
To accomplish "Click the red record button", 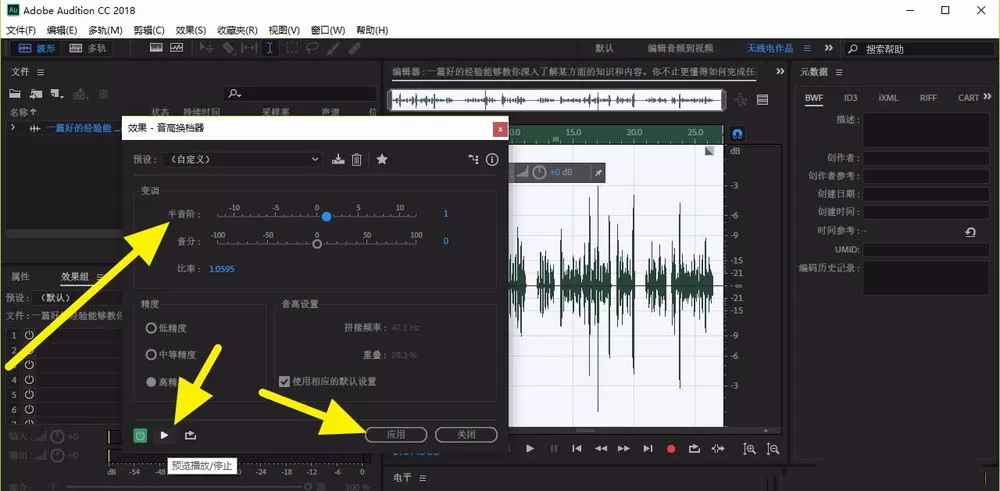I will (671, 449).
